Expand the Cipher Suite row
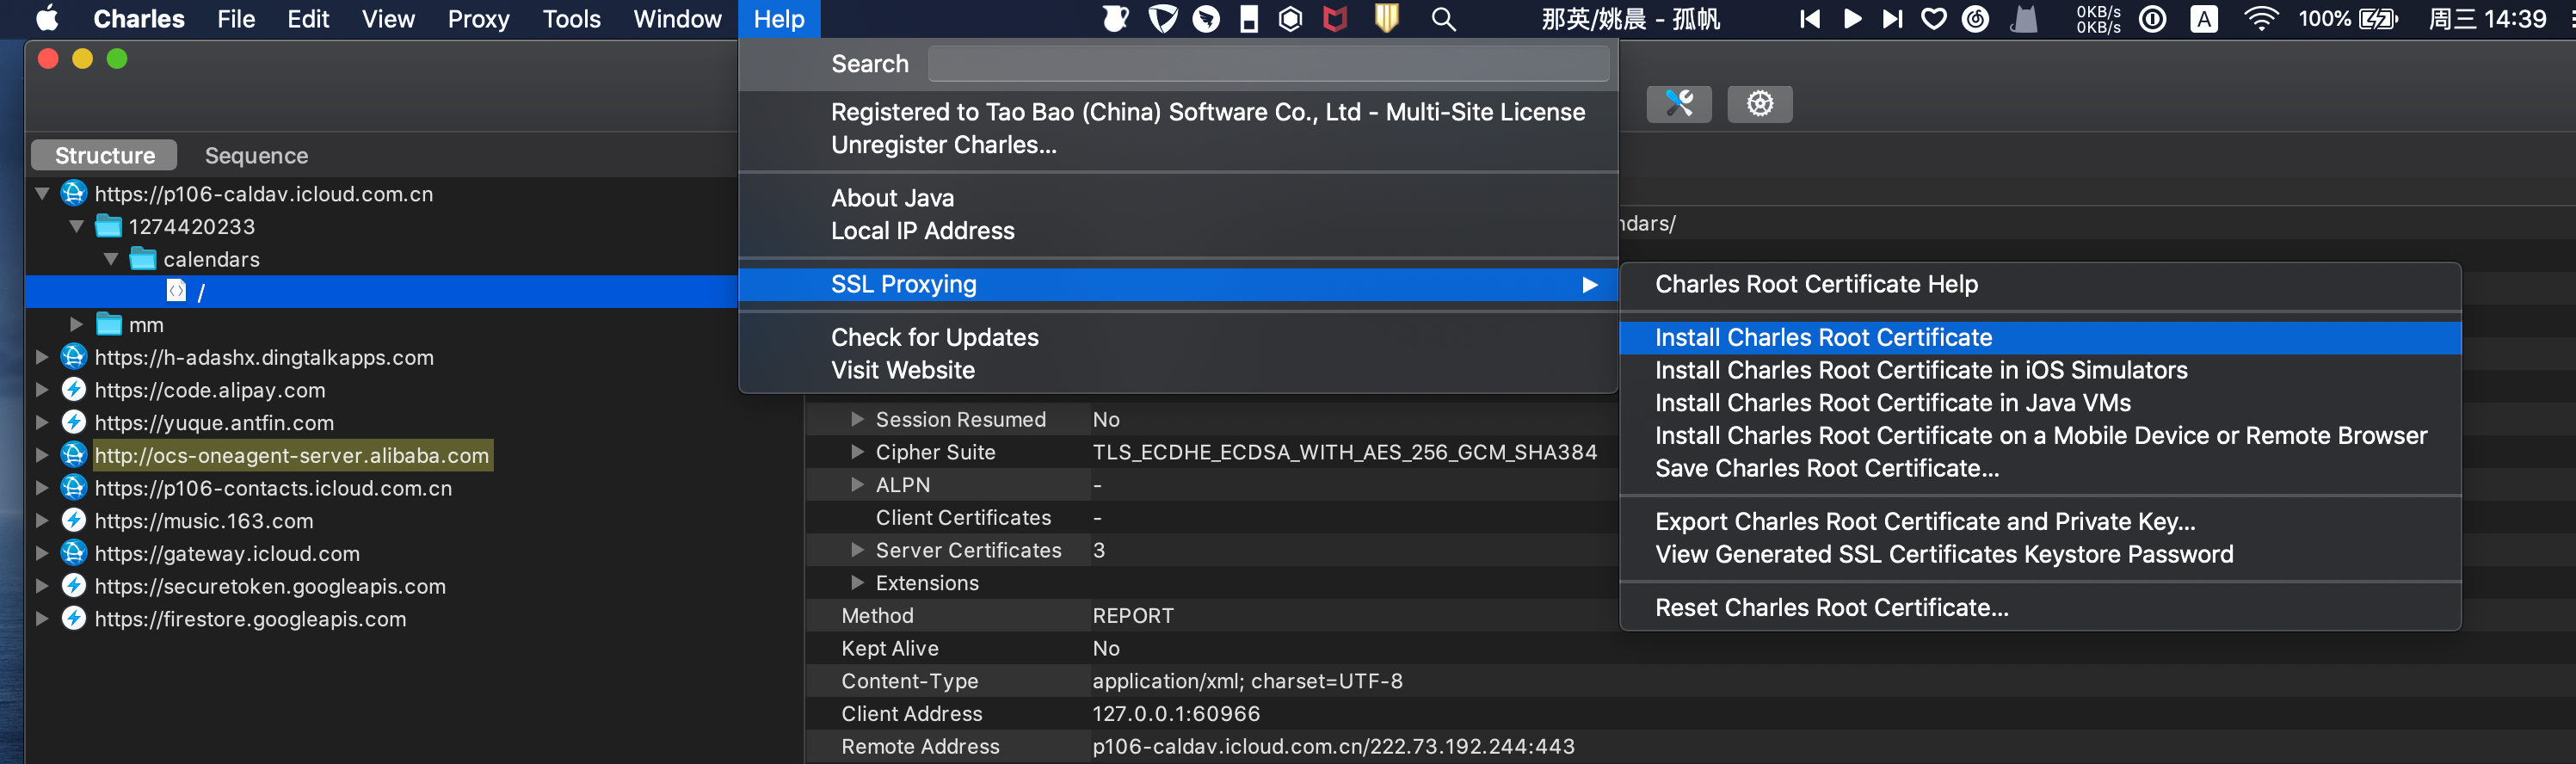 point(857,452)
